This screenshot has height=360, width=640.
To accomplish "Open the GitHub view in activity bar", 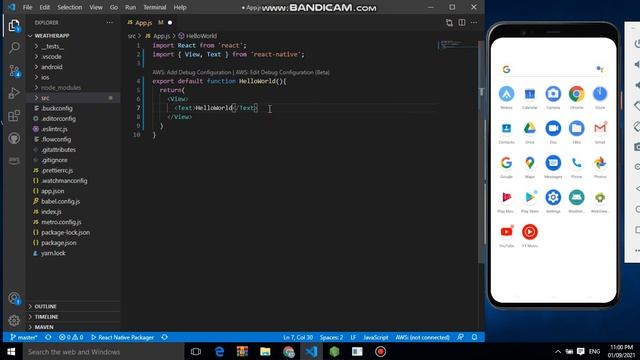I will pos(14,138).
